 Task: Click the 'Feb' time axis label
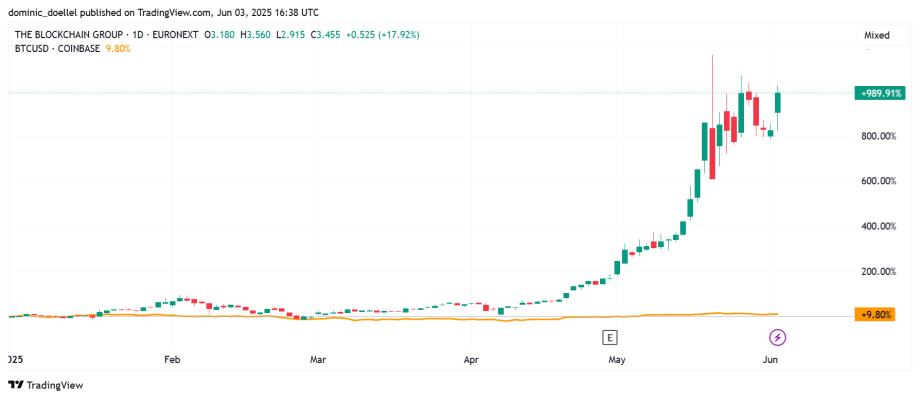pos(172,359)
